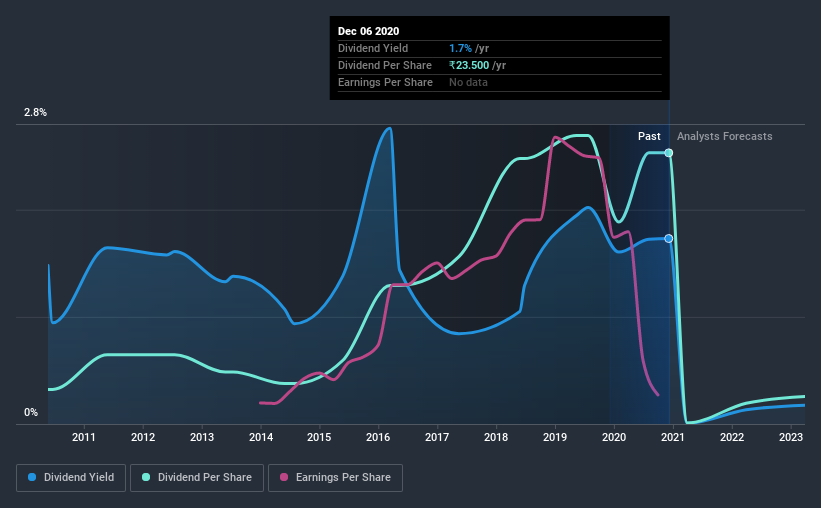This screenshot has height=508, width=821.
Task: Click the teal Dividend Per Share legend dot
Action: (x=146, y=477)
